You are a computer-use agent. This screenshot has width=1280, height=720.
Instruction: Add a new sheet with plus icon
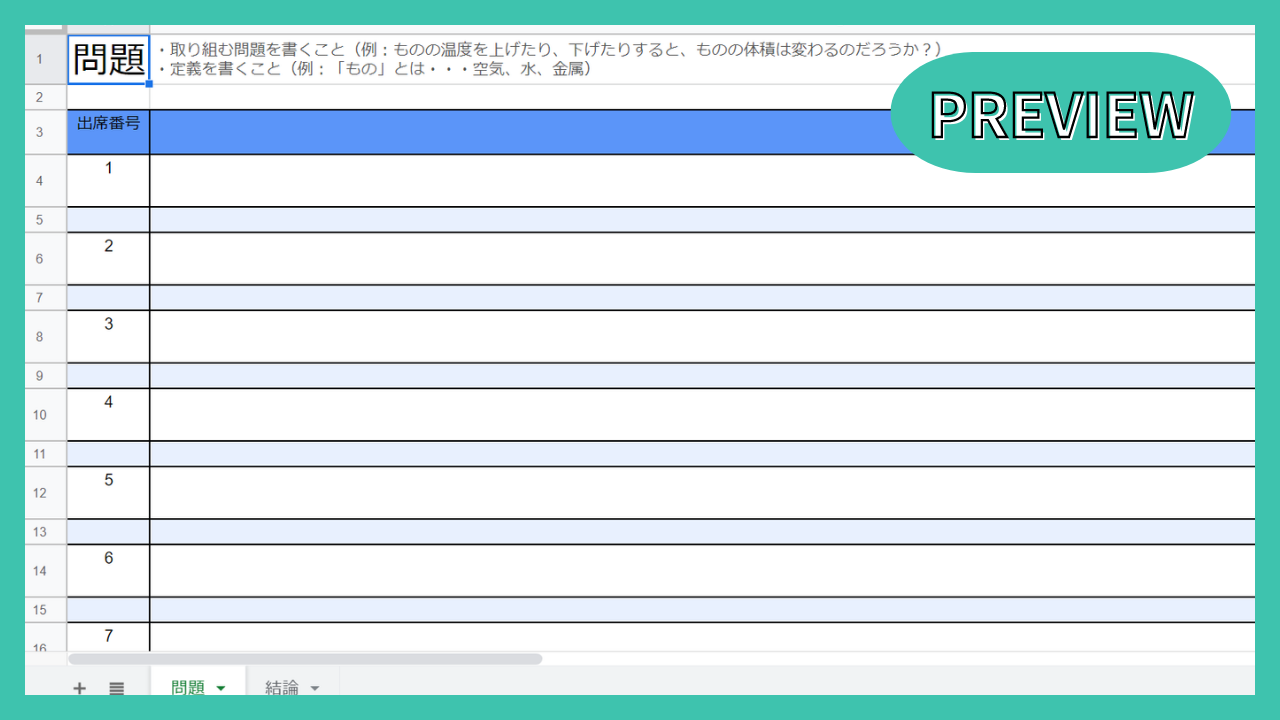(80, 688)
